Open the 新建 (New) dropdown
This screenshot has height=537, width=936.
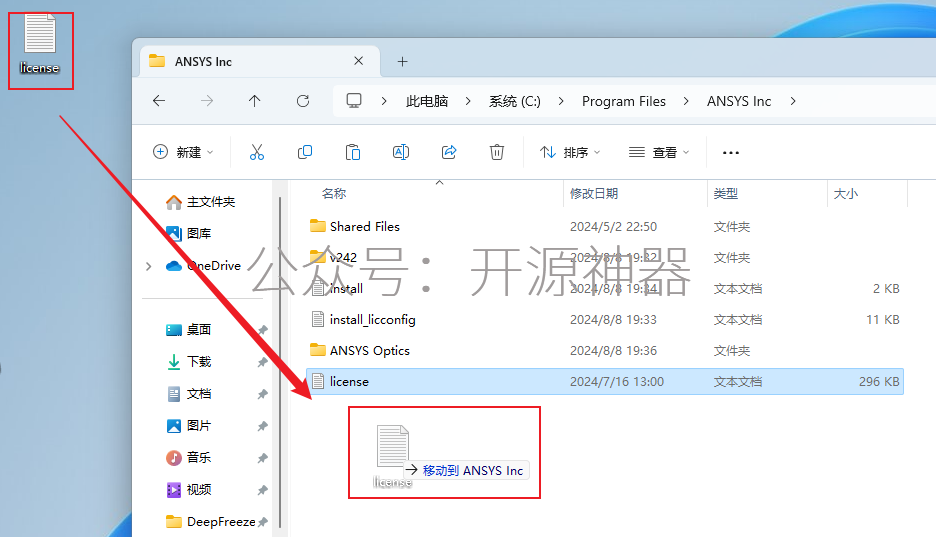(x=183, y=152)
